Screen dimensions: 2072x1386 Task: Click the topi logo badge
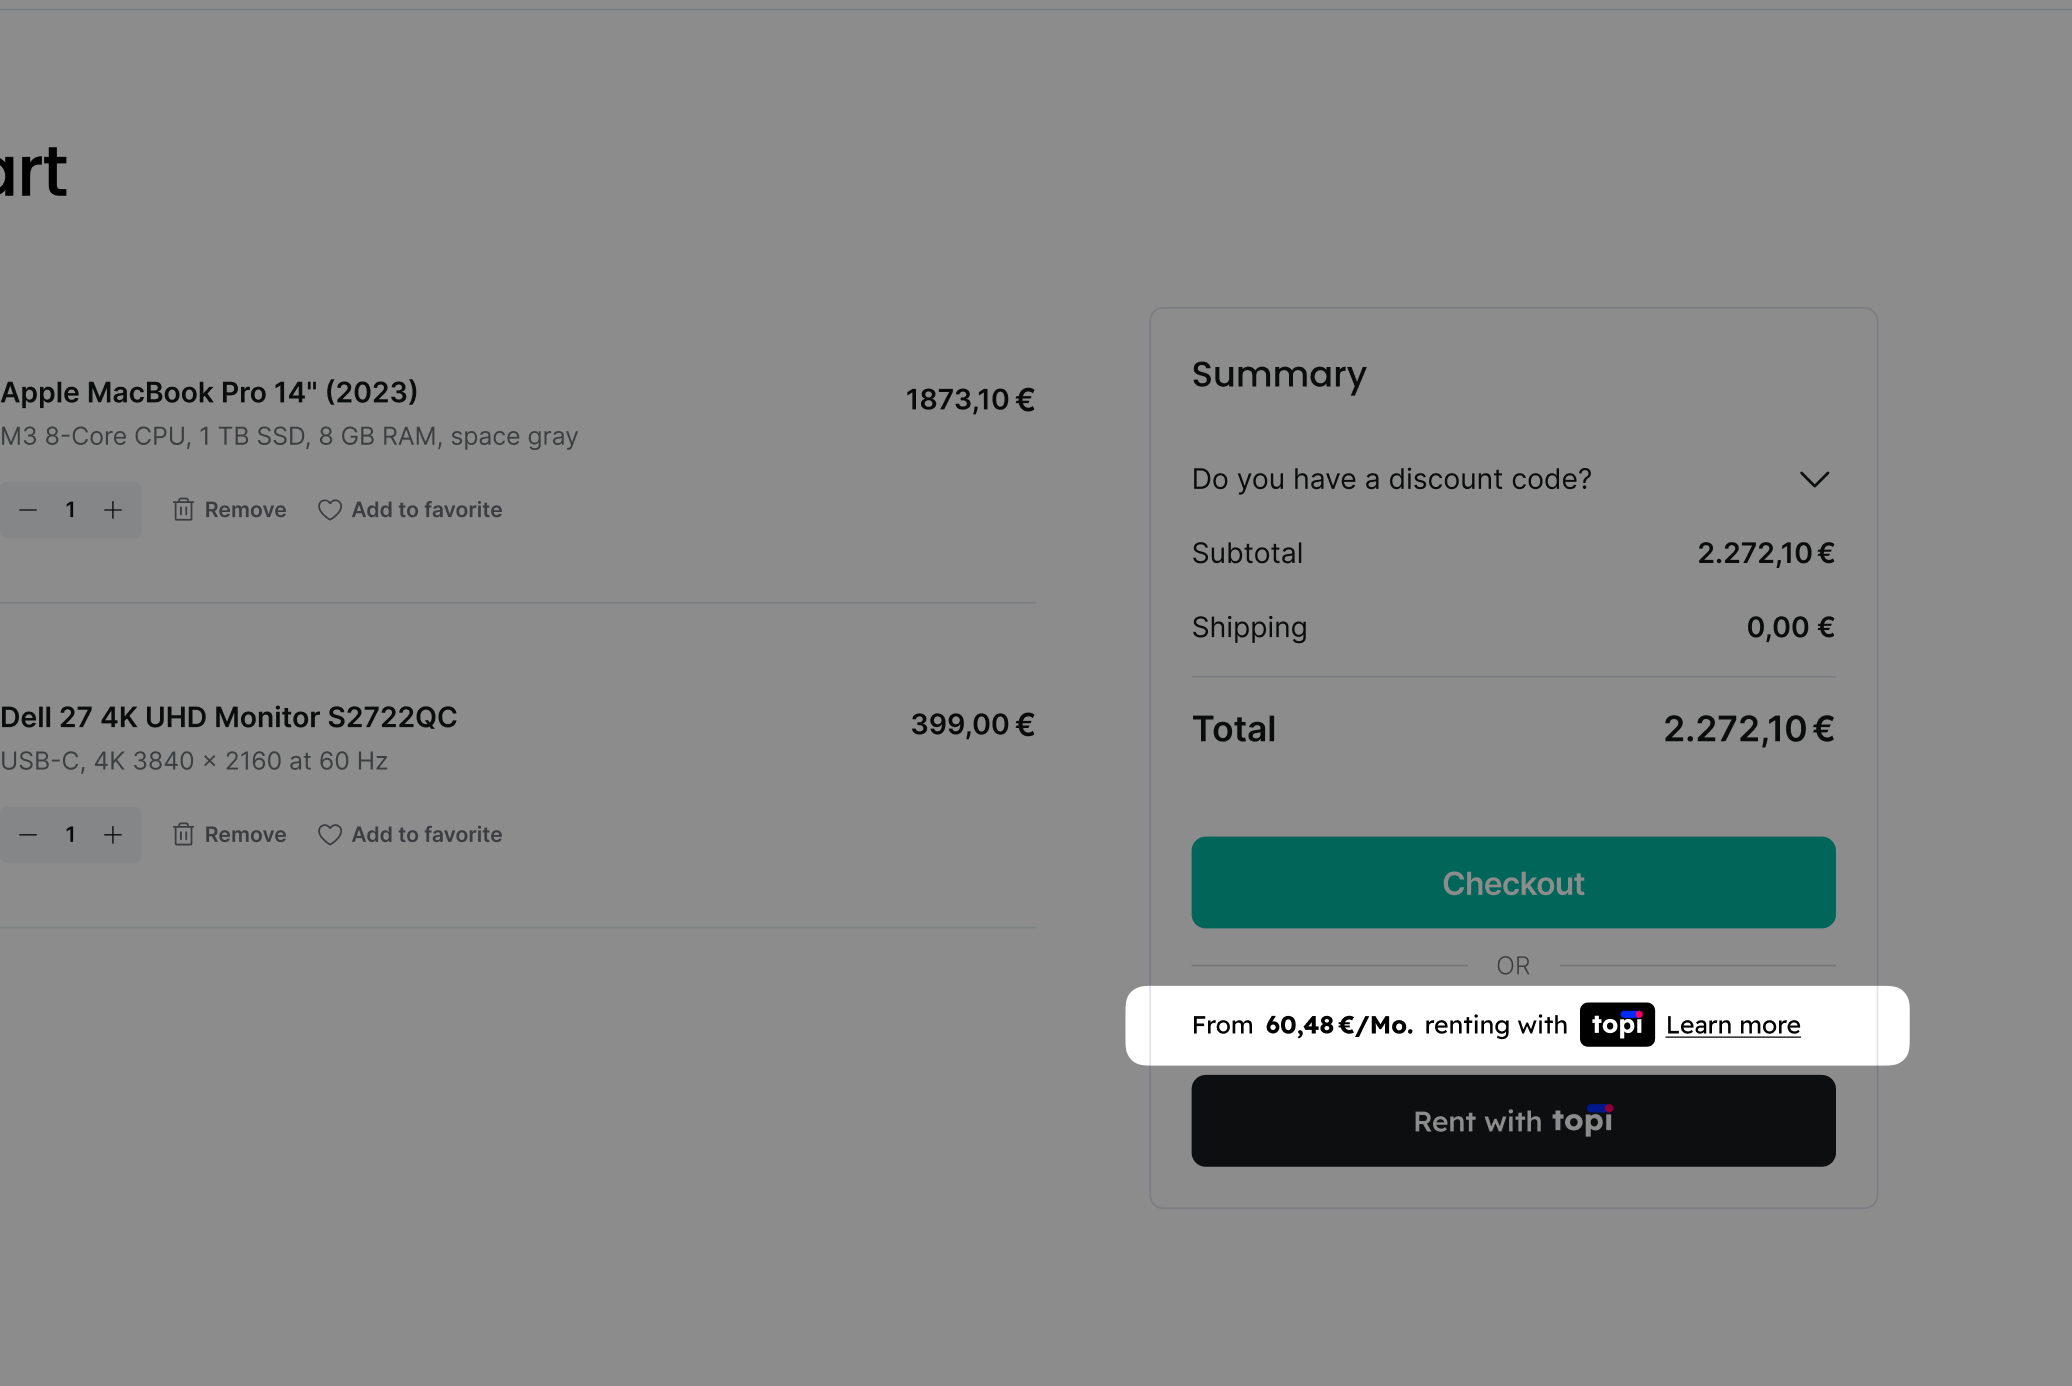(1617, 1025)
